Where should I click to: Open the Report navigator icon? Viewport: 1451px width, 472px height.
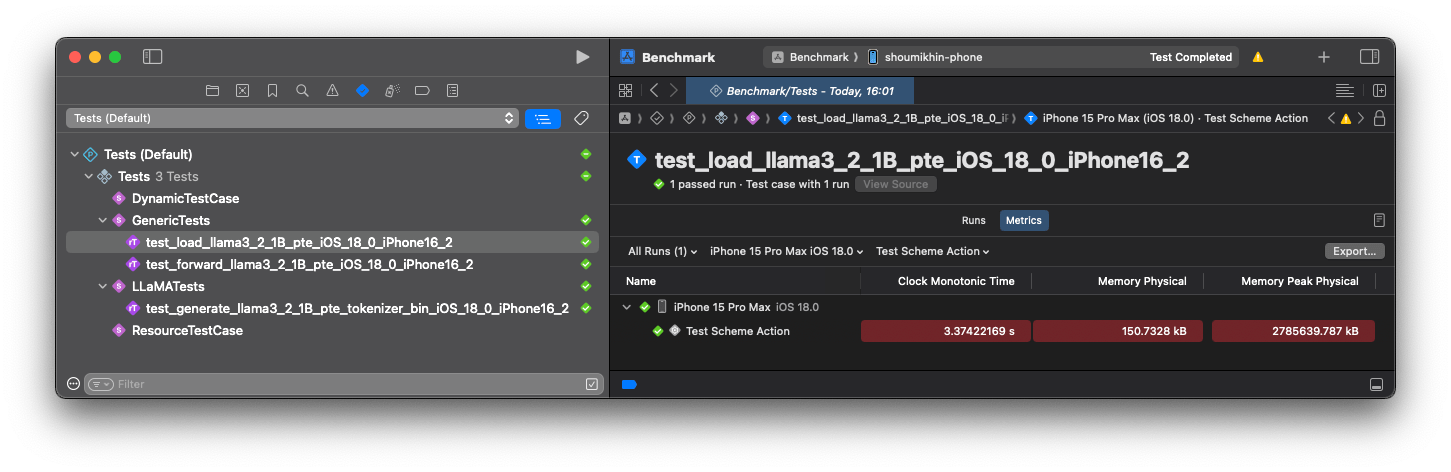click(452, 90)
